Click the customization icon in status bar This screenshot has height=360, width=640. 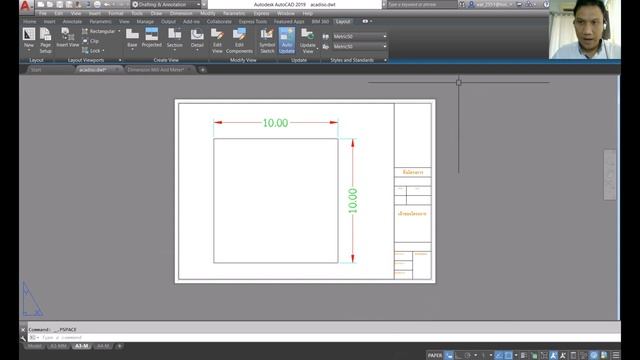pyautogui.click(x=616, y=356)
